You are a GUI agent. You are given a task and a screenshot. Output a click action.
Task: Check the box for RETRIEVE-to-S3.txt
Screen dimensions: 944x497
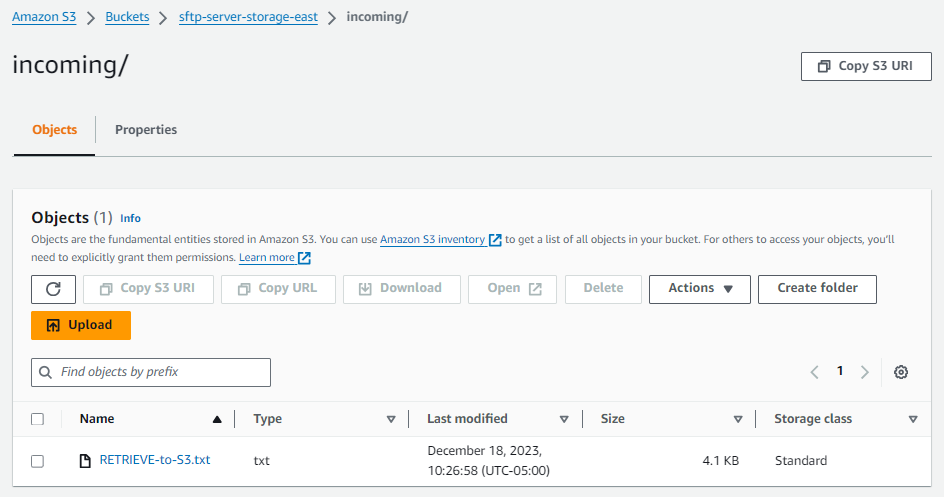tap(38, 461)
